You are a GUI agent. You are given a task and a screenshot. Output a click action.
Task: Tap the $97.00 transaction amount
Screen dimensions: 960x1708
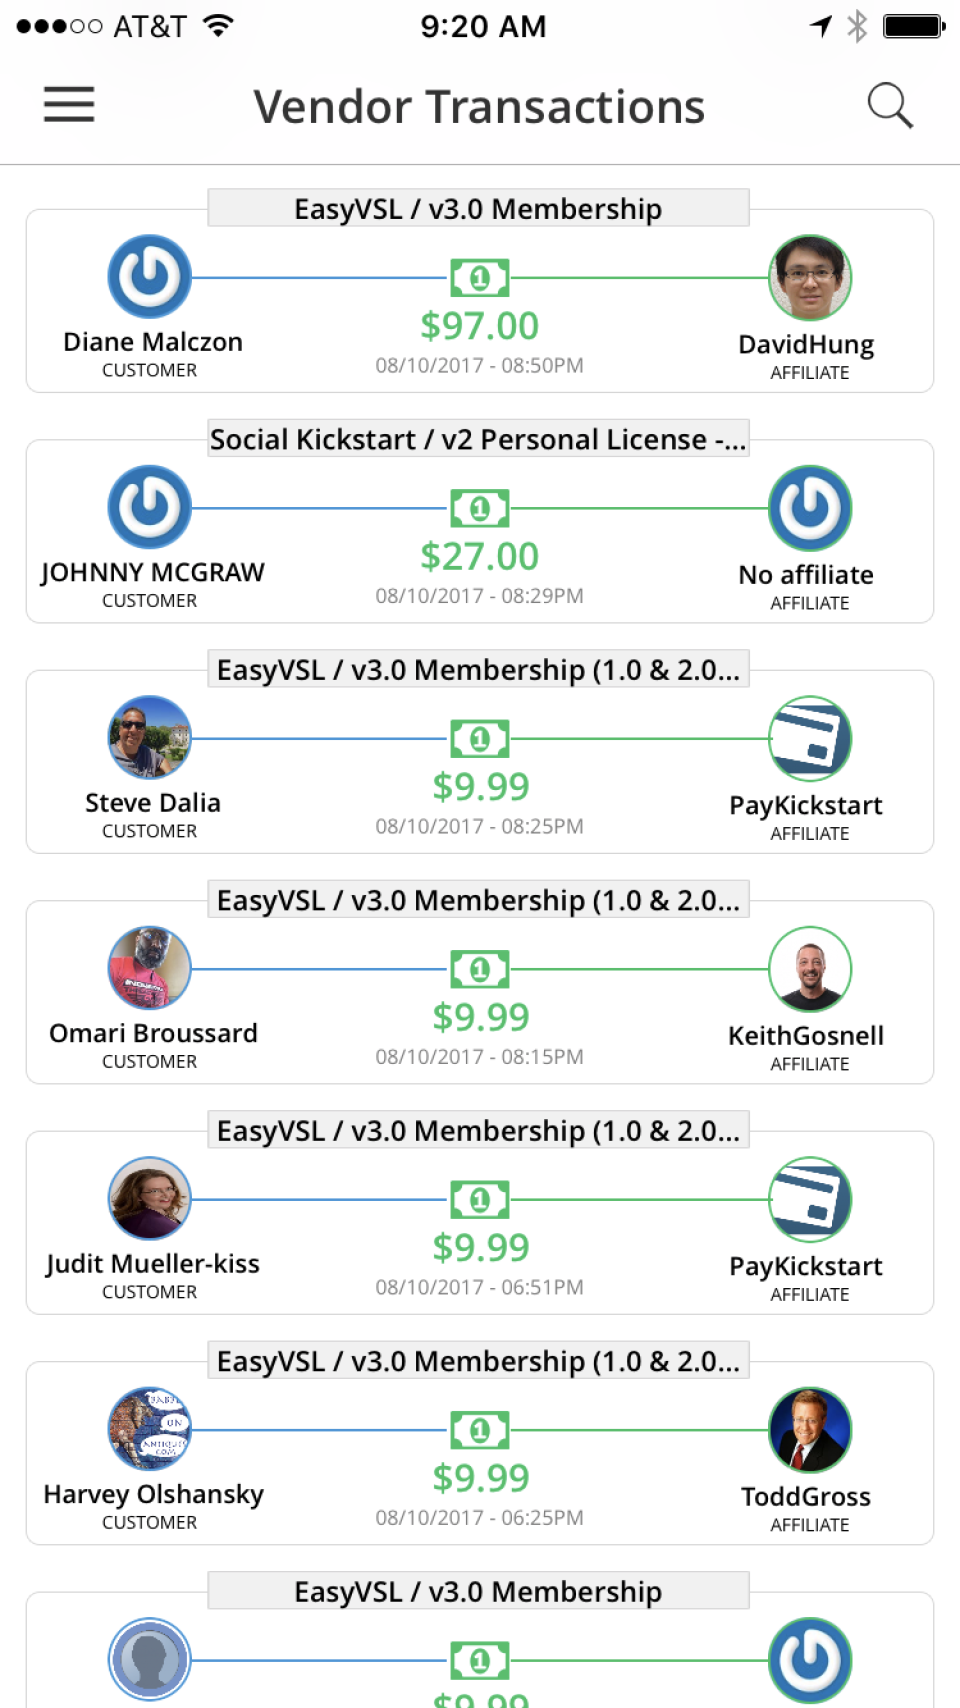480,325
